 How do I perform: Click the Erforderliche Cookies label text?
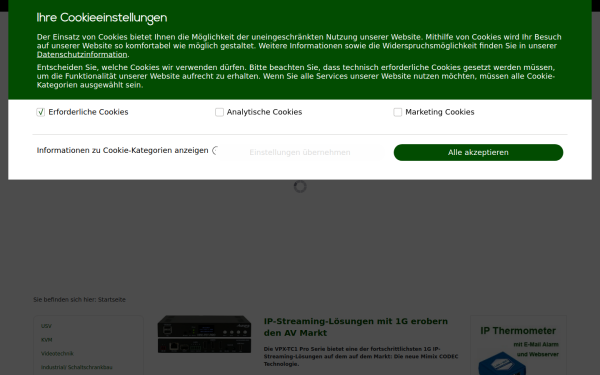point(88,112)
